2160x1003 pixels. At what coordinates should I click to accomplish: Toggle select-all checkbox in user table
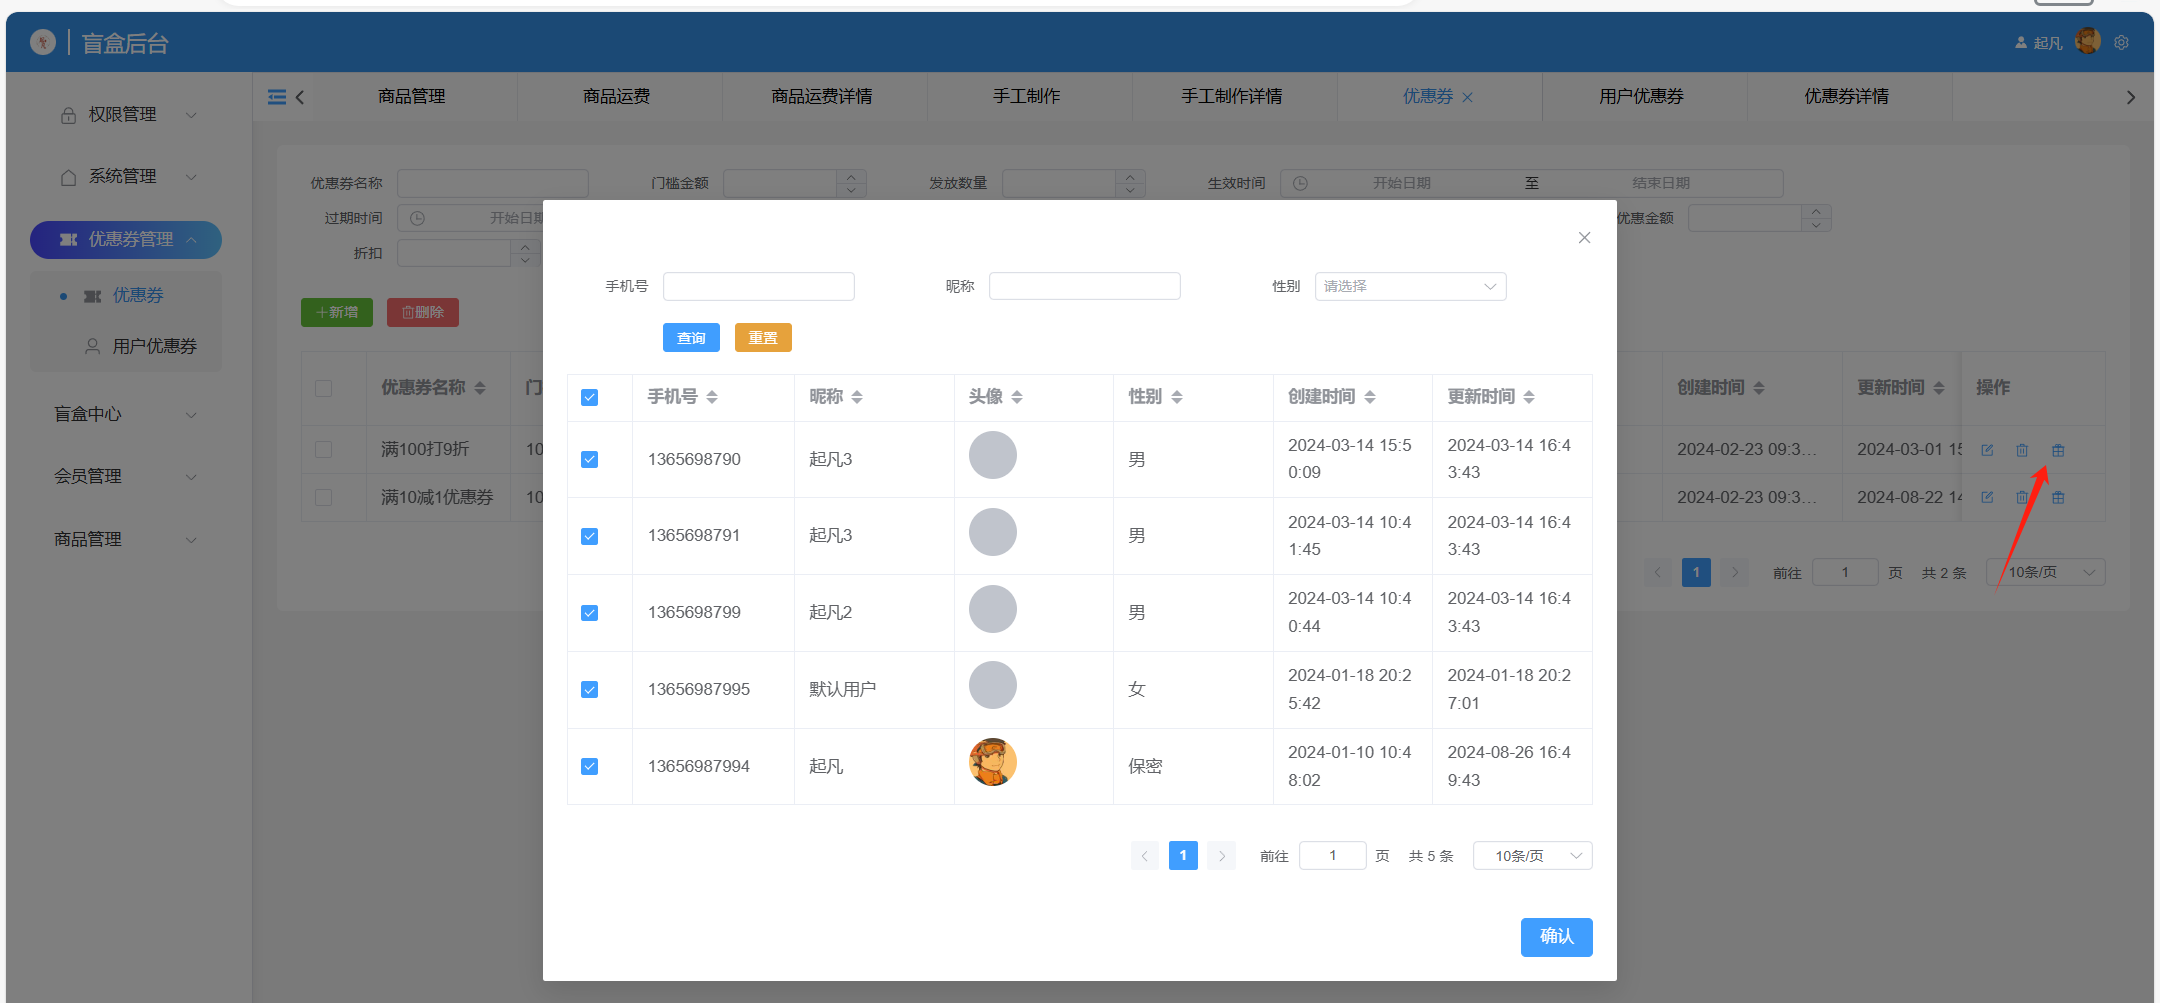coord(590,398)
